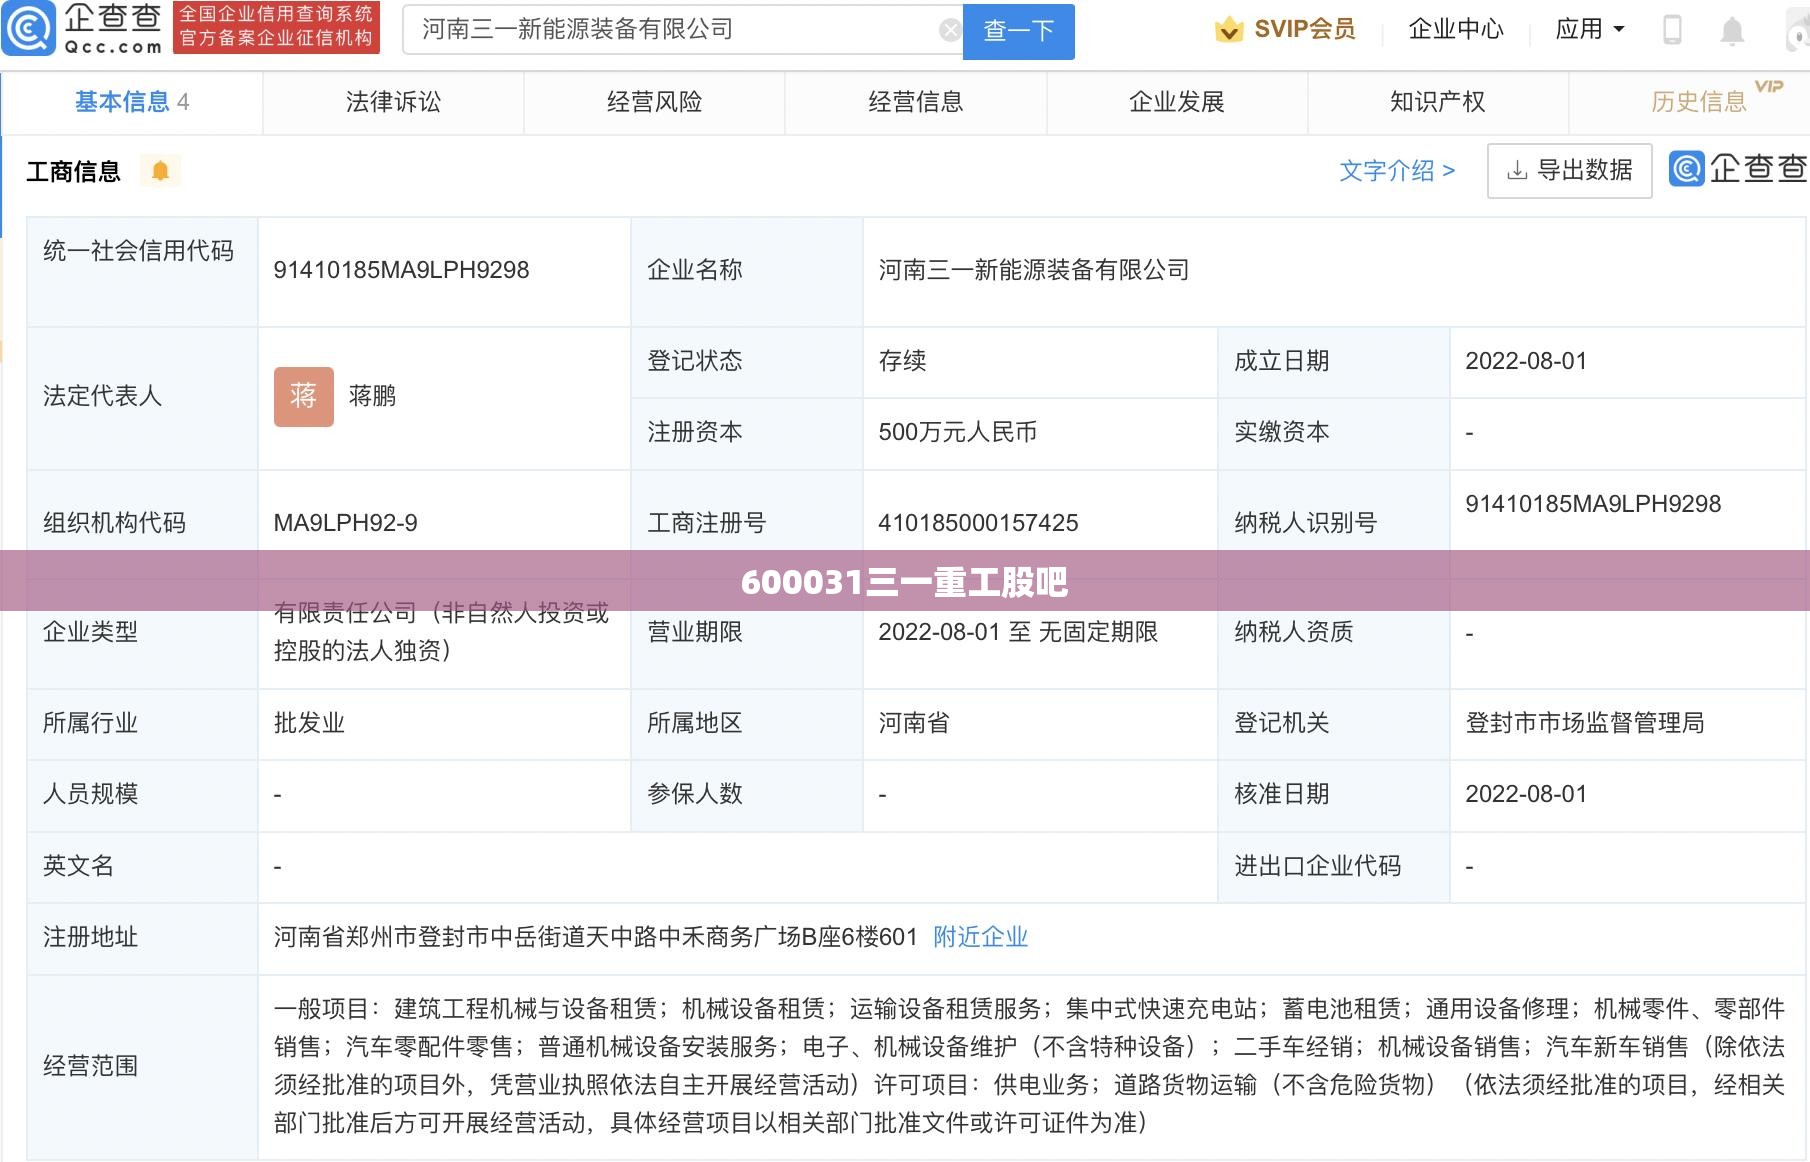Click the Qcc.com logo icon
1810x1162 pixels.
point(28,29)
